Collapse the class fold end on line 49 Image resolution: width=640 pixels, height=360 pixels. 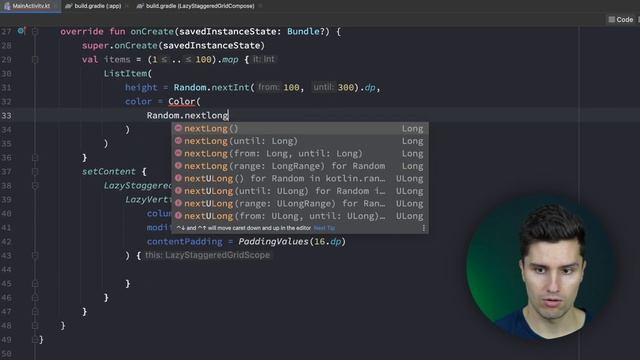35,339
